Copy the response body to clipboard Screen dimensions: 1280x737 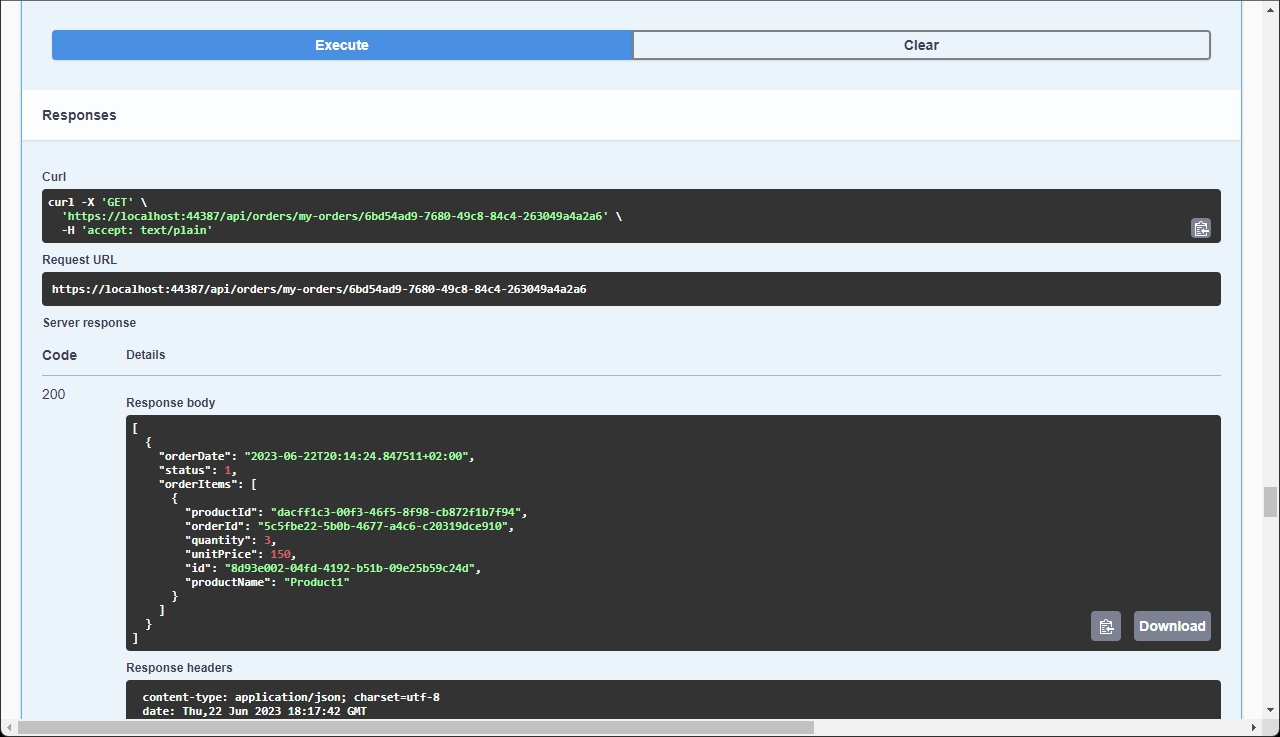(x=1106, y=626)
